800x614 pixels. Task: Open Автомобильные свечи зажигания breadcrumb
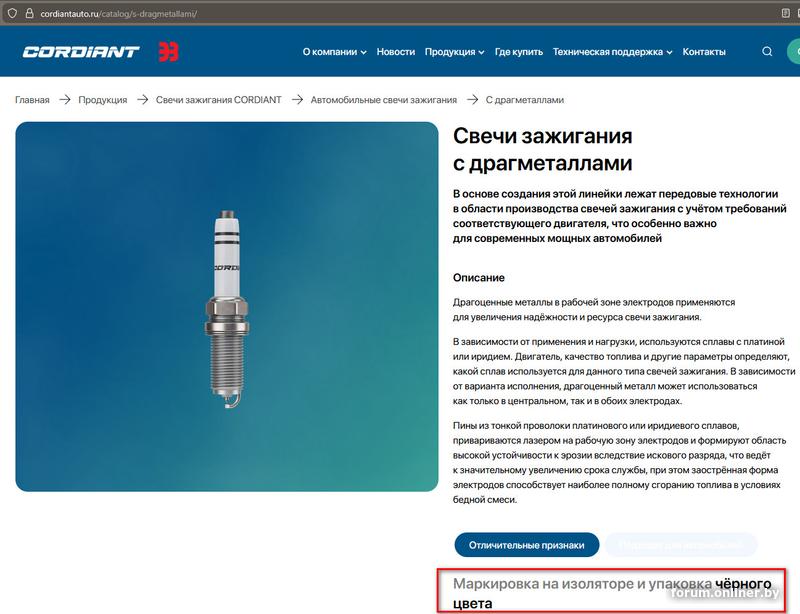[x=384, y=100]
